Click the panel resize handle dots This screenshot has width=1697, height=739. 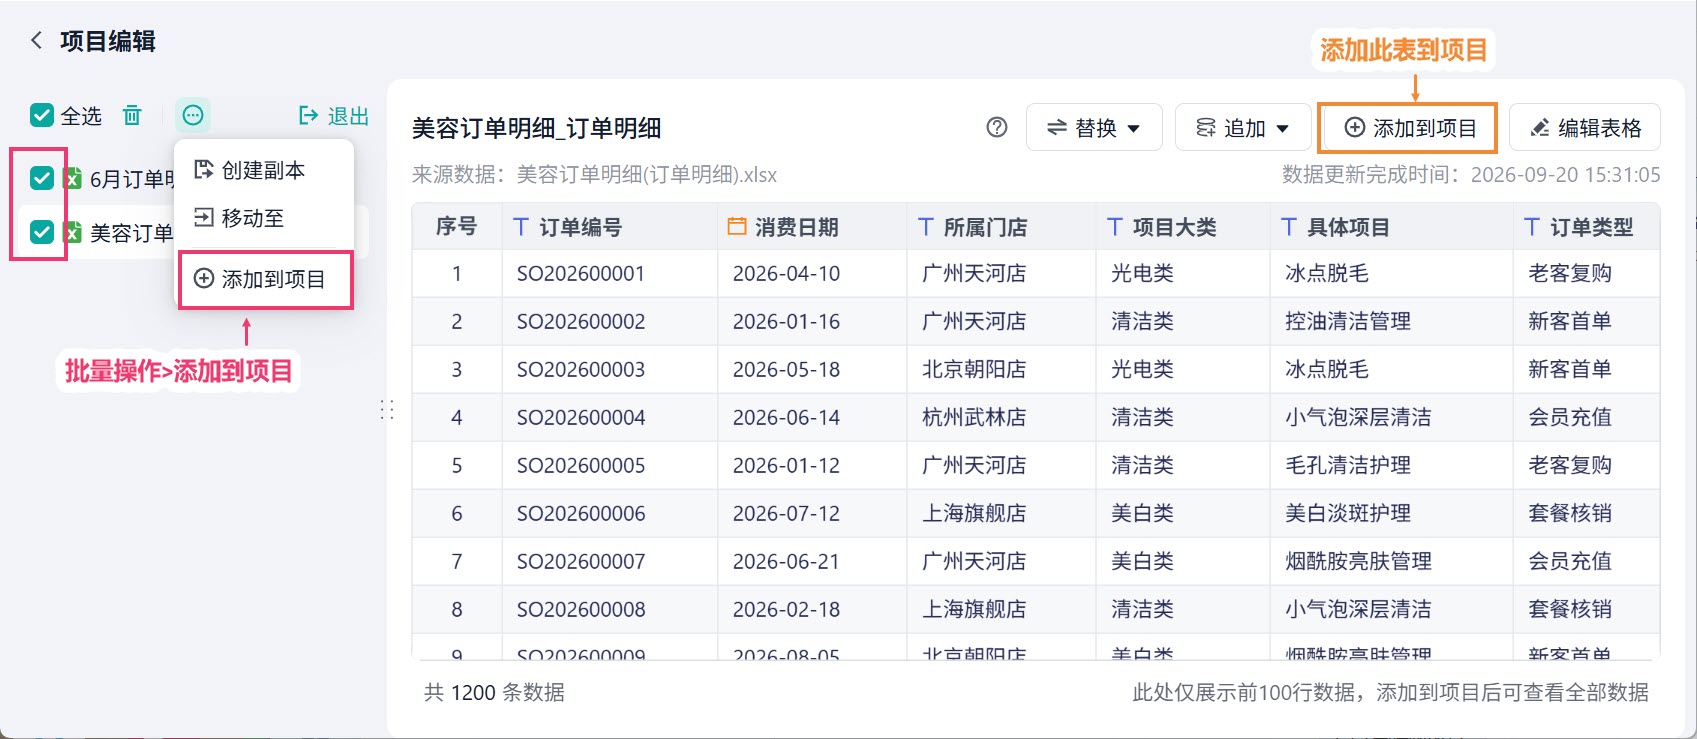[387, 410]
